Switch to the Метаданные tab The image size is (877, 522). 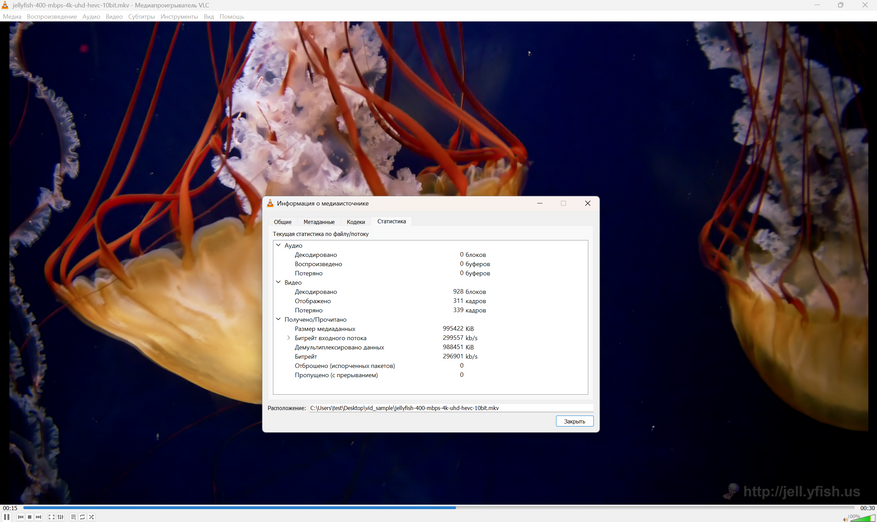(x=319, y=221)
